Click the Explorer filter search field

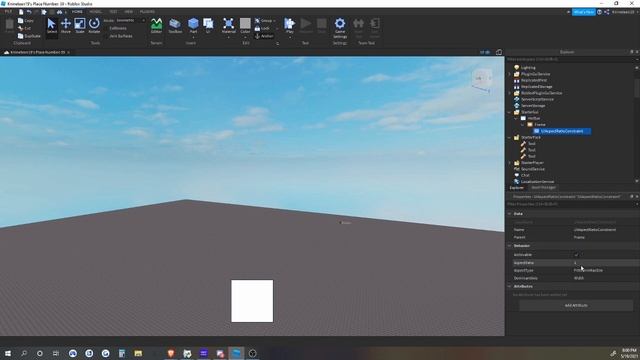coord(571,59)
